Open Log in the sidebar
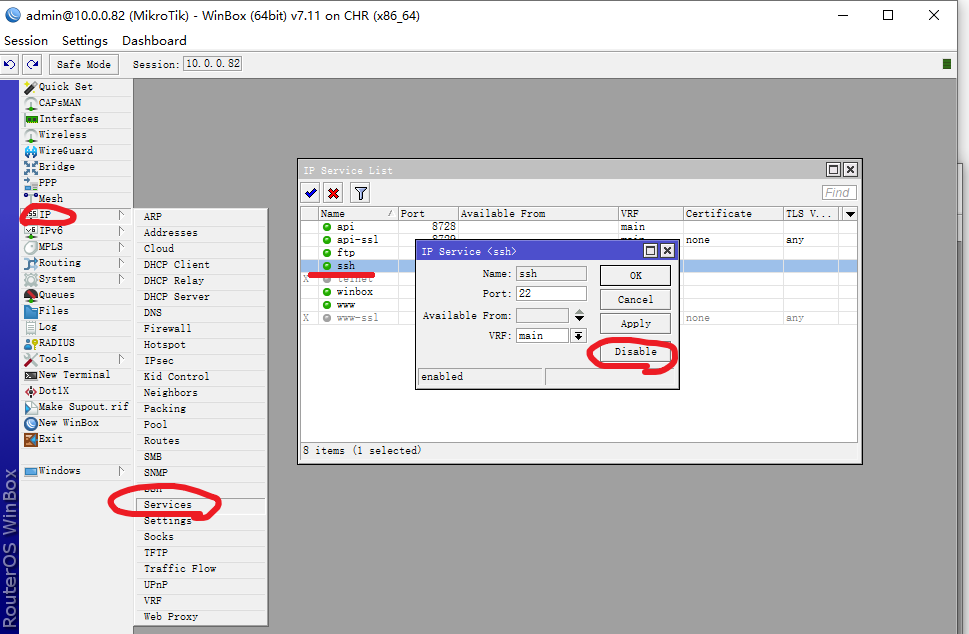This screenshot has height=634, width=969. [77, 327]
